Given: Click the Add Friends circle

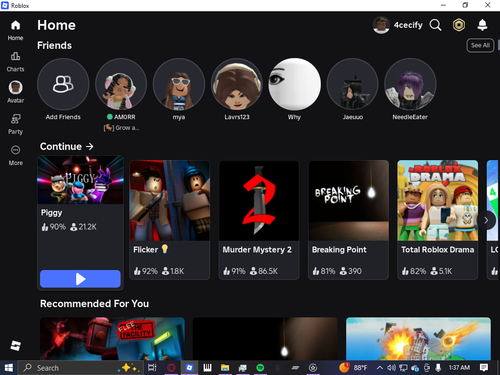Looking at the screenshot, I should point(63,84).
